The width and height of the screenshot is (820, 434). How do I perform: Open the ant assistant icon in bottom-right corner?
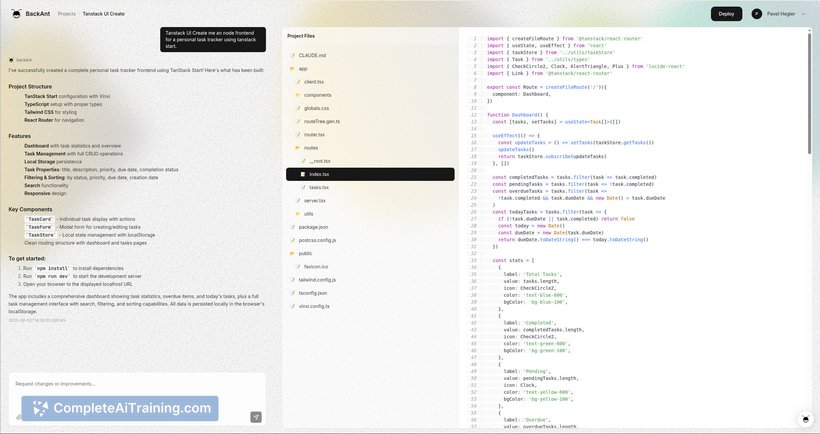click(805, 418)
